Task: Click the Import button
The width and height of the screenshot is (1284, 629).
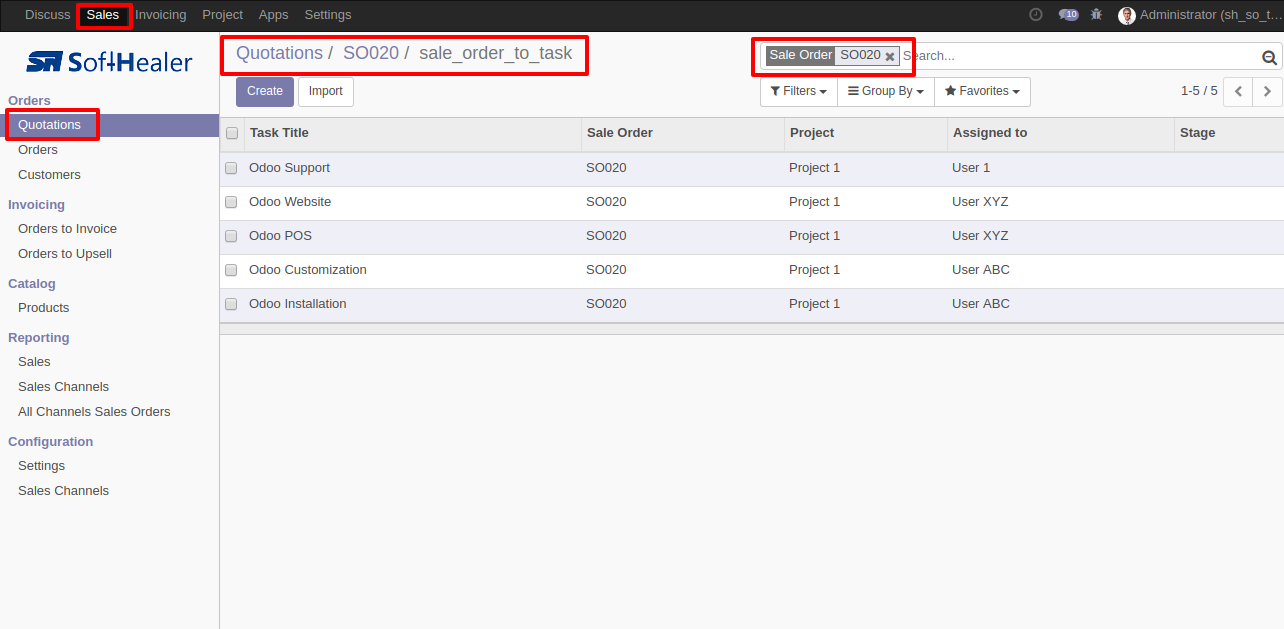Action: 326,91
